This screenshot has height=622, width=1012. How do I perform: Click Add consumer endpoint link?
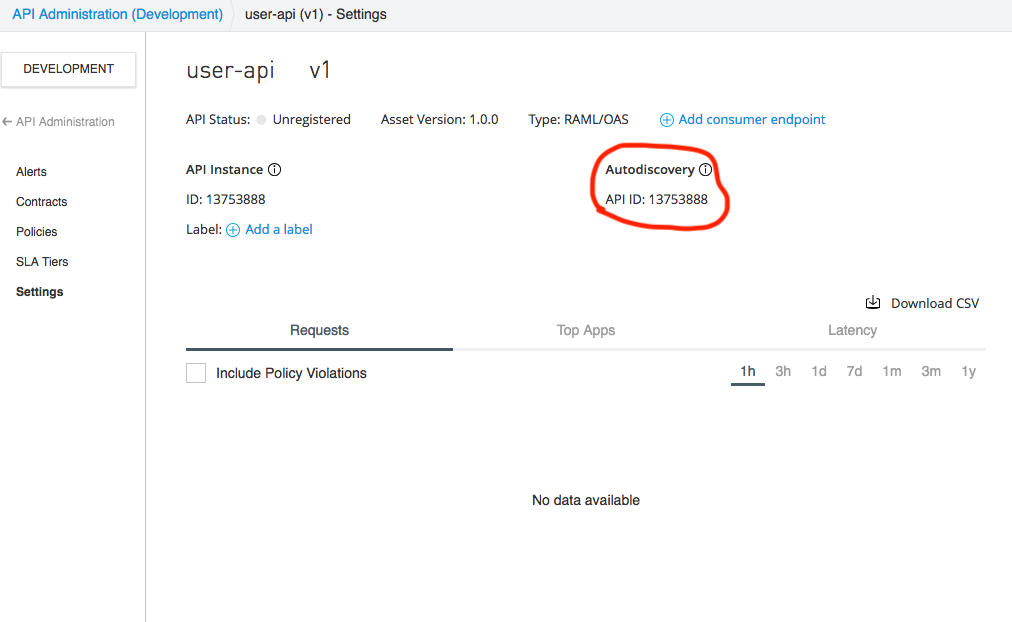coord(752,120)
